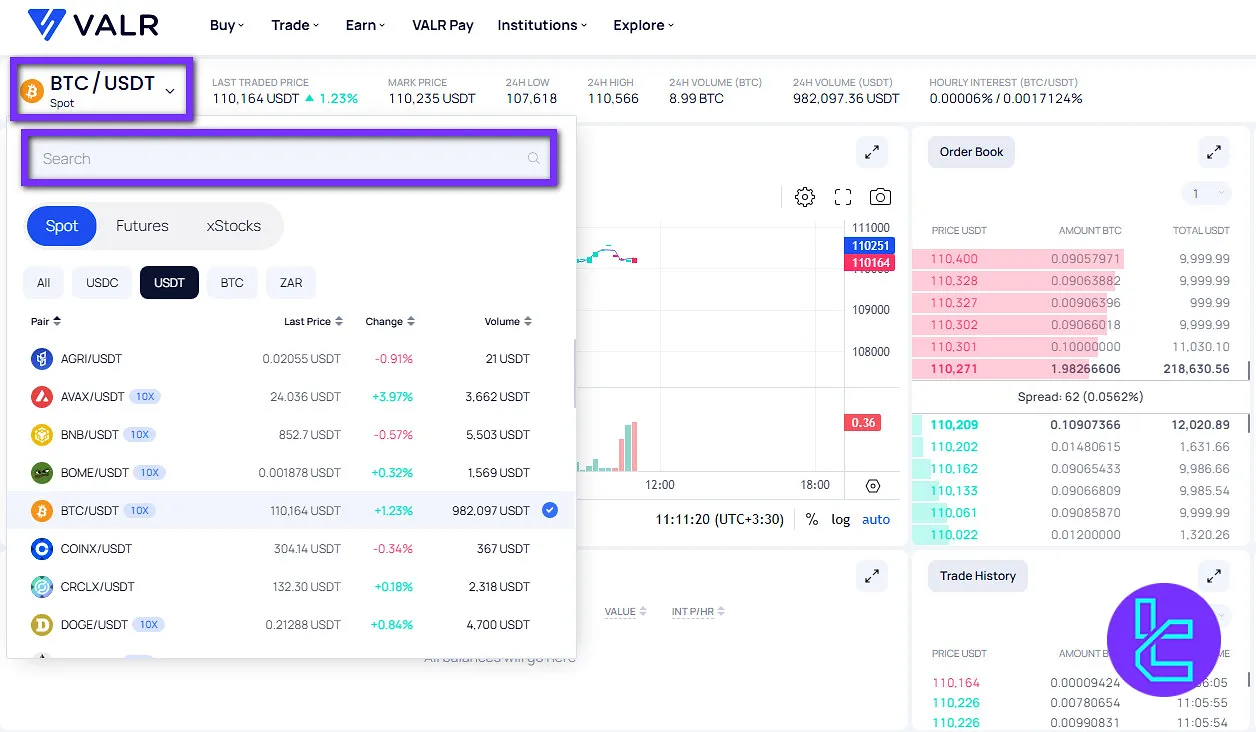Filter pairs by USDC

coord(102,283)
